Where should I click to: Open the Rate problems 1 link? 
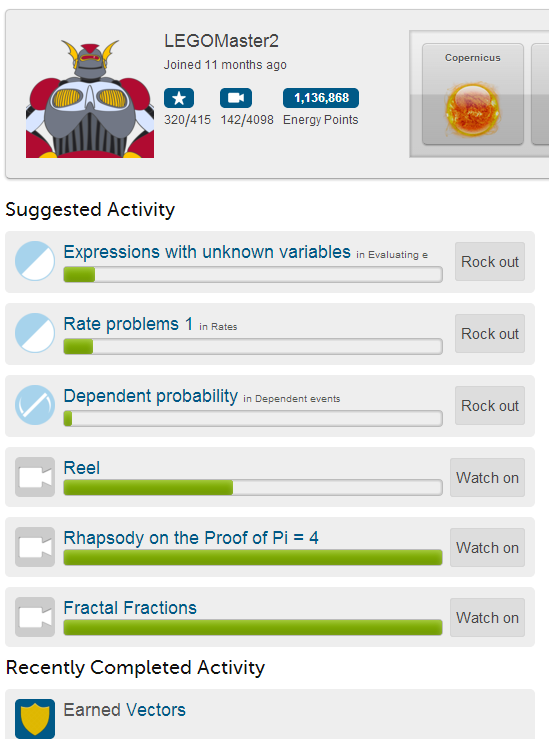point(128,324)
